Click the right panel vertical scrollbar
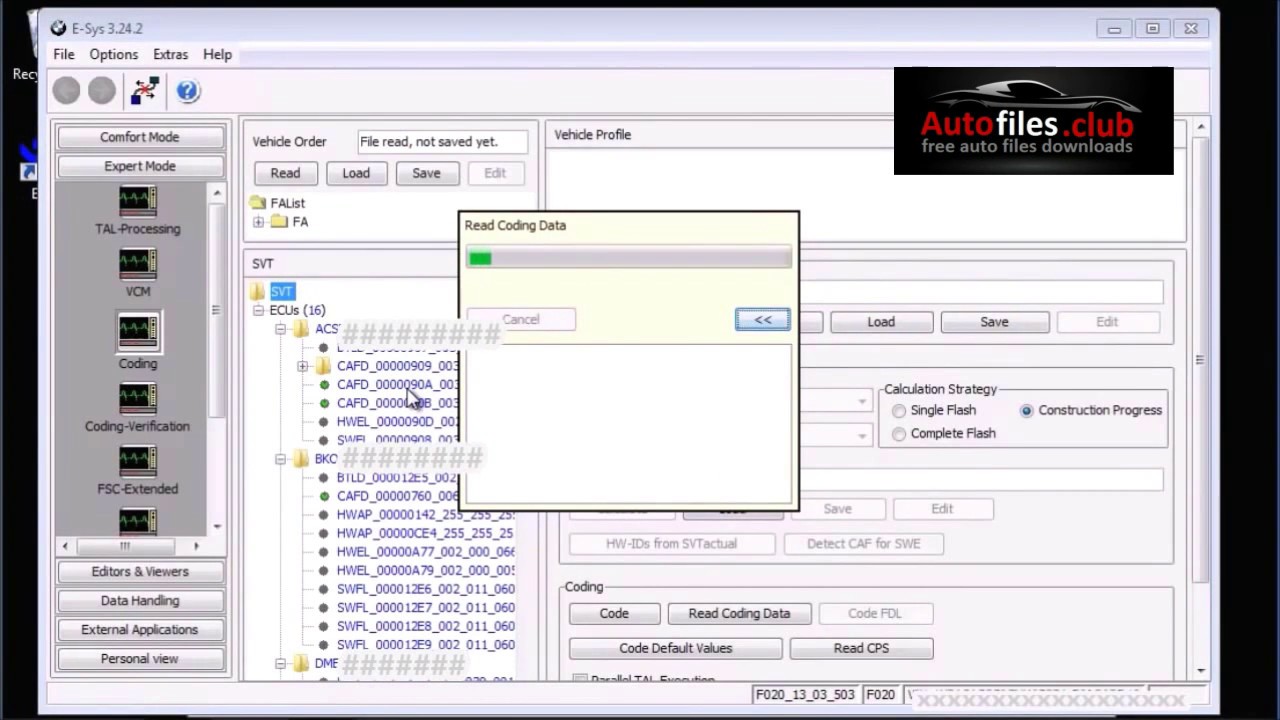 click(x=1200, y=398)
